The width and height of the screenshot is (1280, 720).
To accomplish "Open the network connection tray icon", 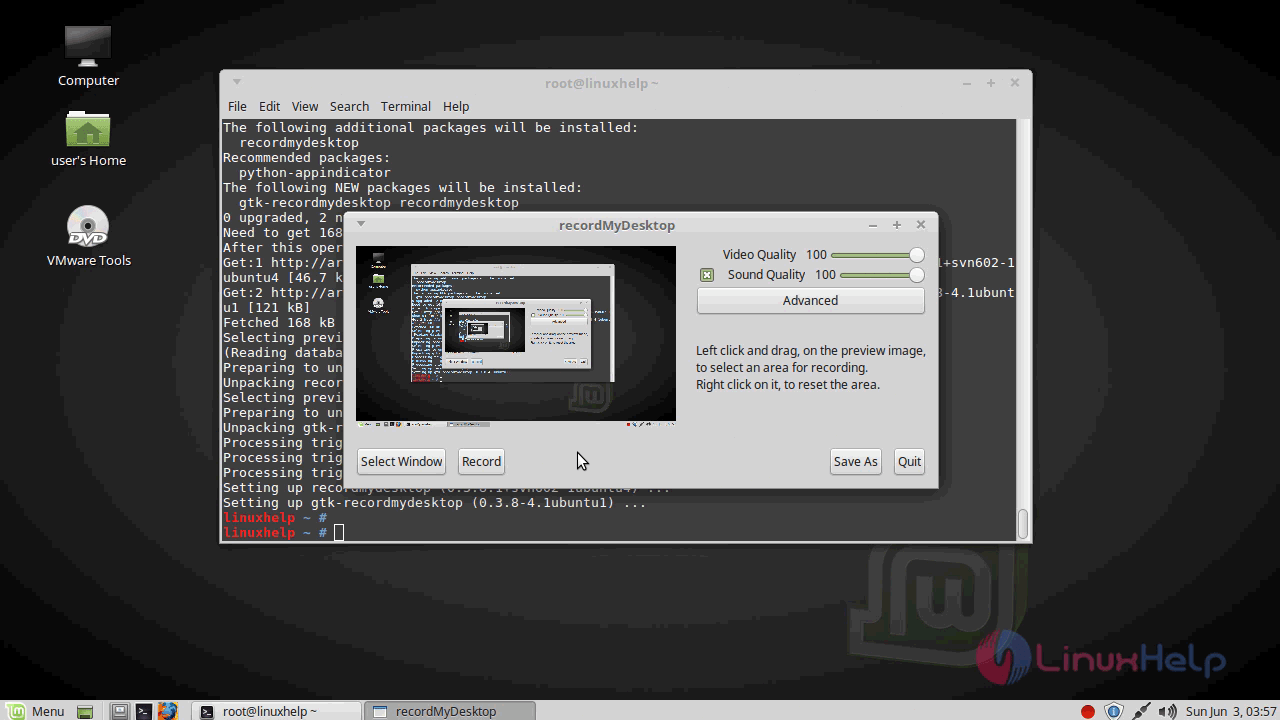I will coord(1141,712).
